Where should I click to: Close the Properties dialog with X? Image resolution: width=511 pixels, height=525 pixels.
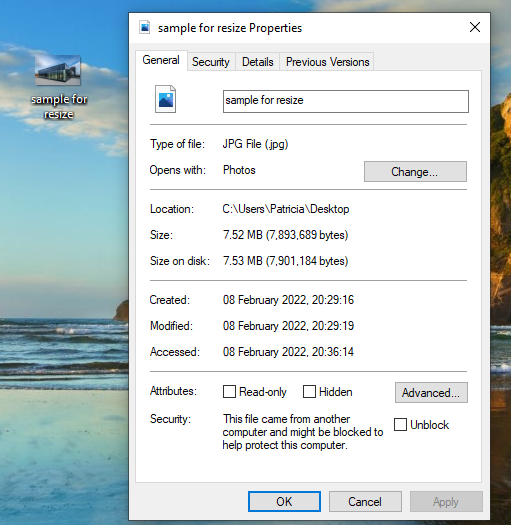click(x=475, y=27)
